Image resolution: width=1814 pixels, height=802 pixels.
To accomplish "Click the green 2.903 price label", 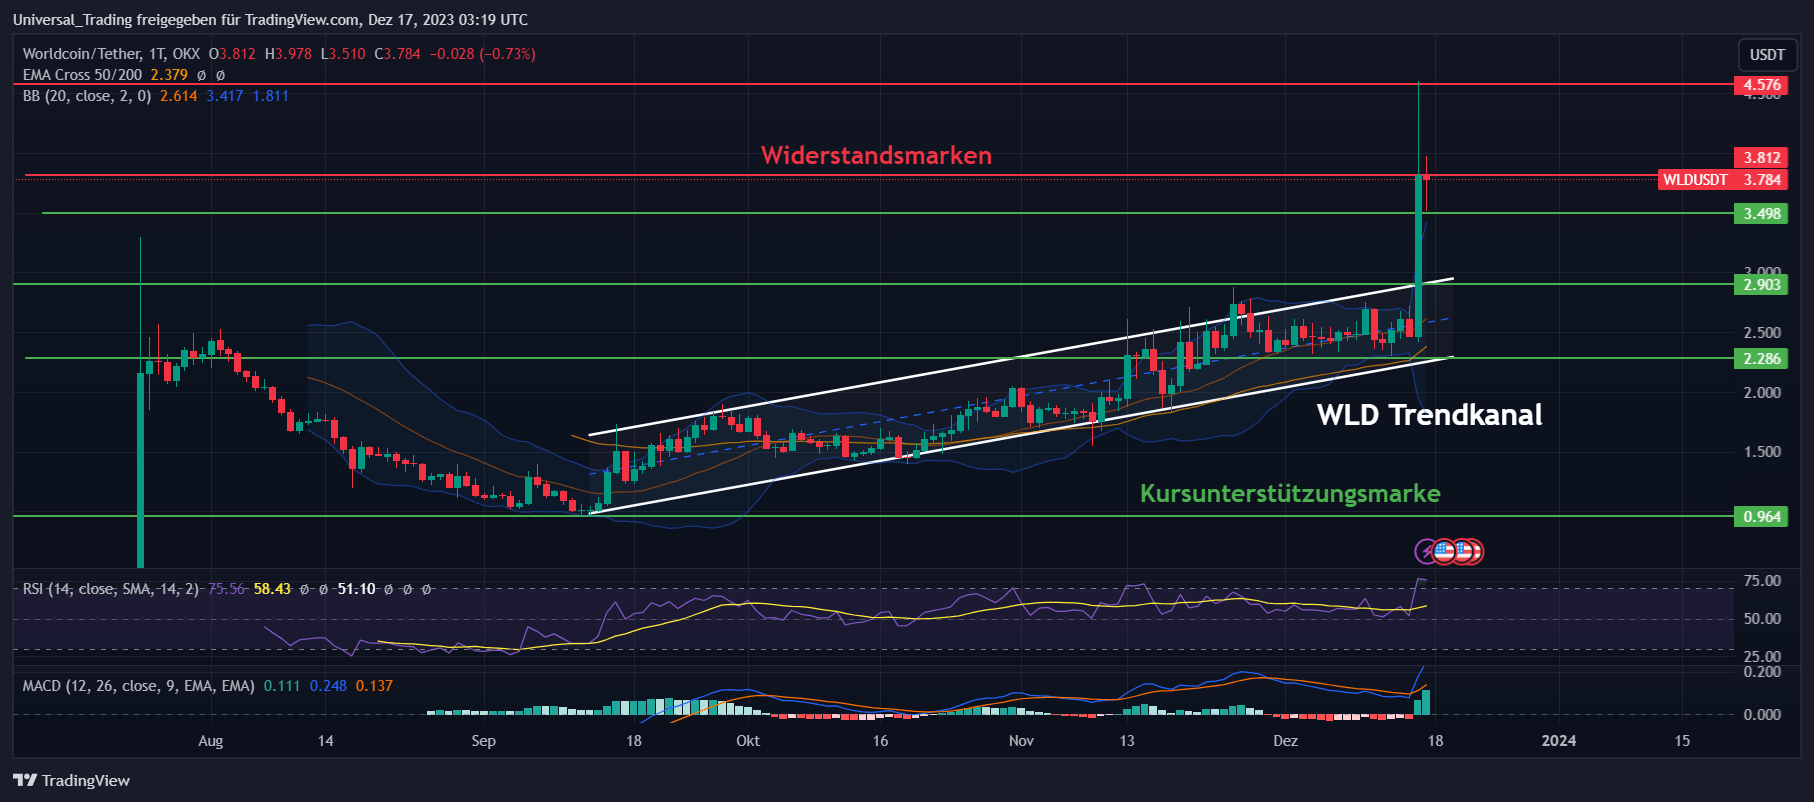I will pyautogui.click(x=1761, y=285).
